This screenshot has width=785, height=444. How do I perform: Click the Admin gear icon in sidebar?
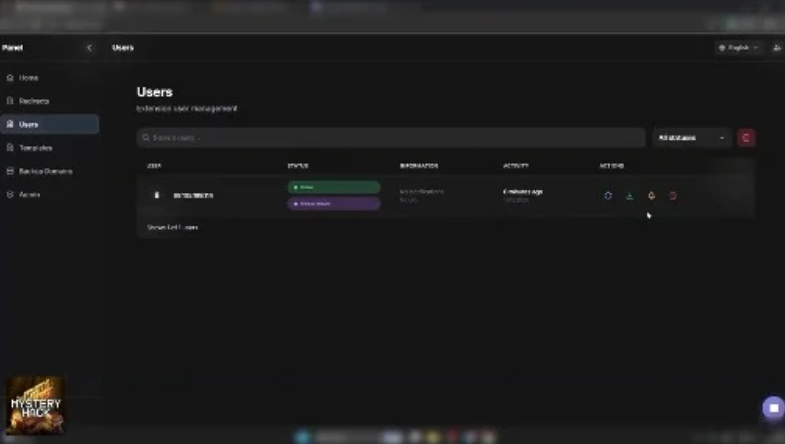coord(10,194)
